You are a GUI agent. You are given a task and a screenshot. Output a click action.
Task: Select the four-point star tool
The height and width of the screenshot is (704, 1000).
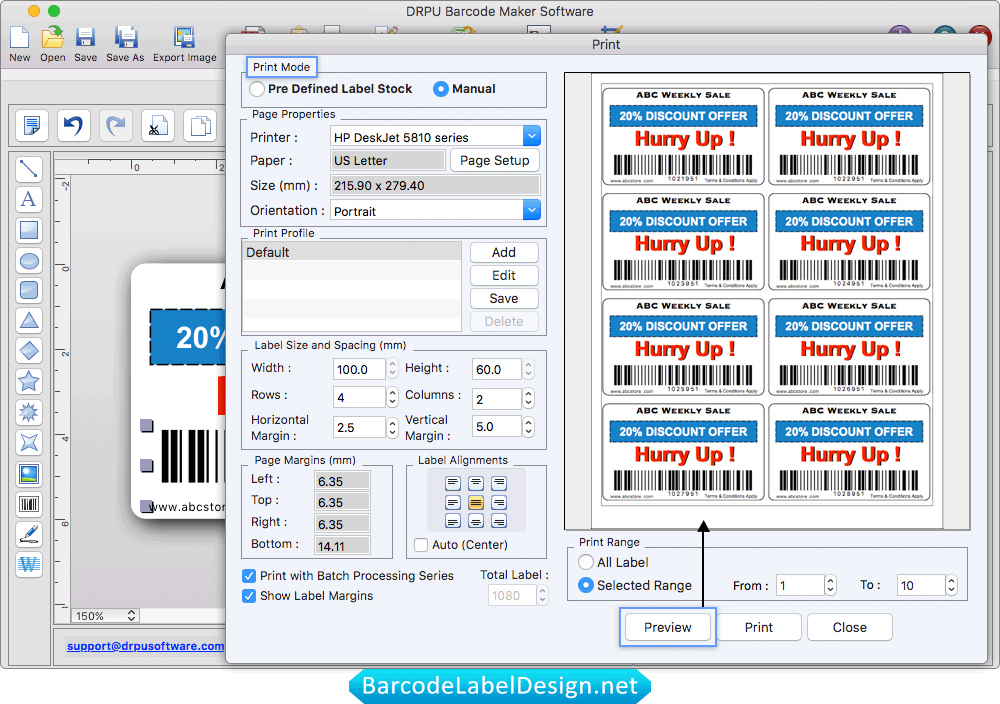point(29,442)
